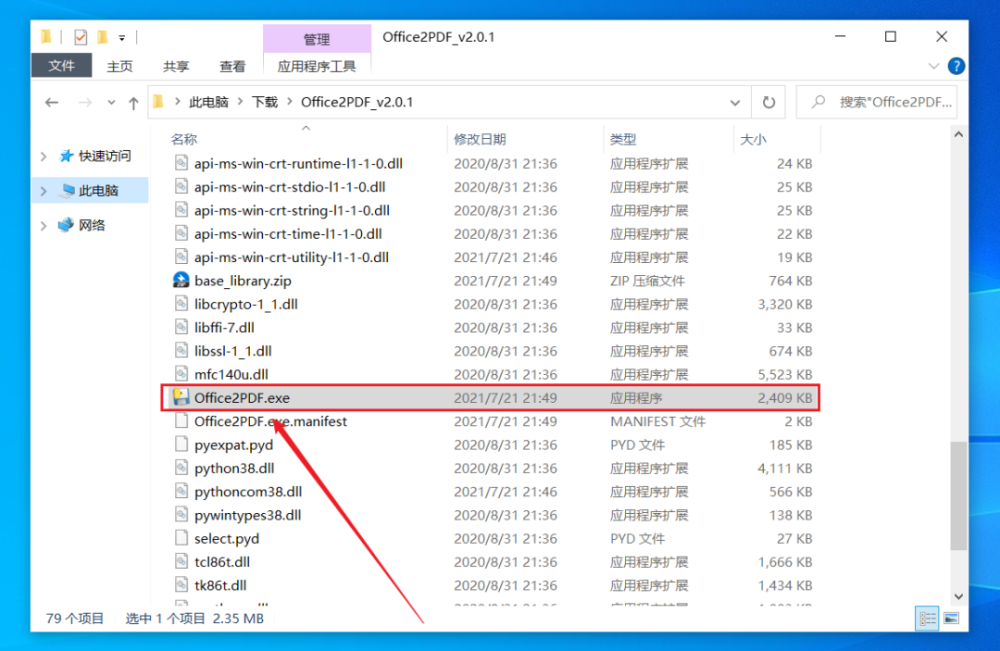Click the scrollbar up arrow
Viewport: 1000px width, 651px height.
coord(959,135)
